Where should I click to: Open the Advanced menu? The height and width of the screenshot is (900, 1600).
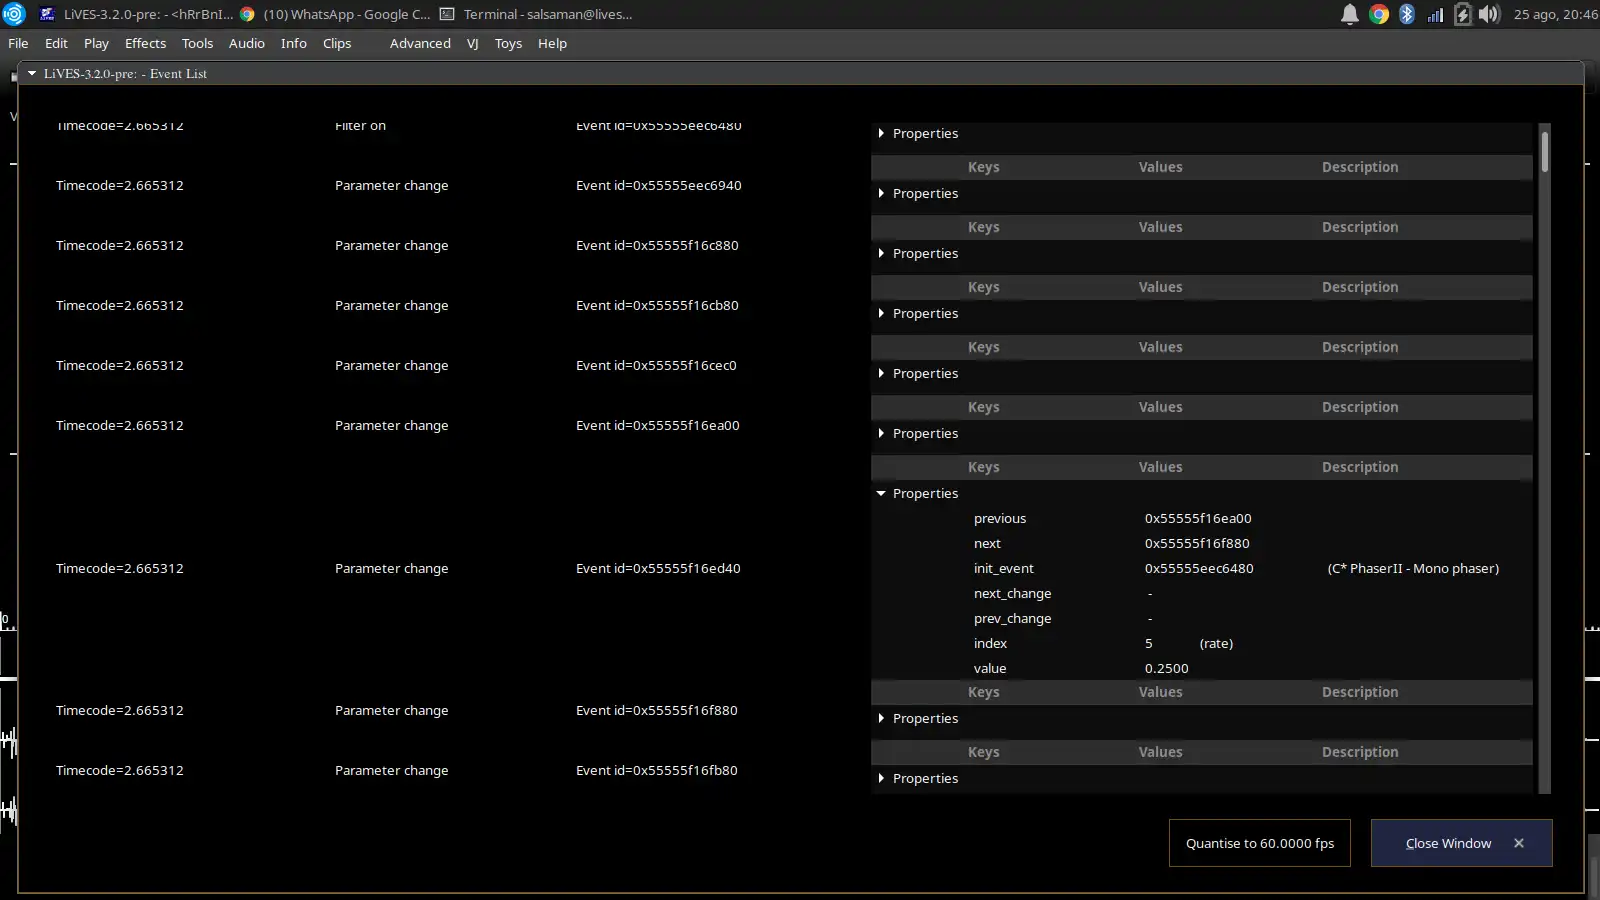(x=420, y=43)
